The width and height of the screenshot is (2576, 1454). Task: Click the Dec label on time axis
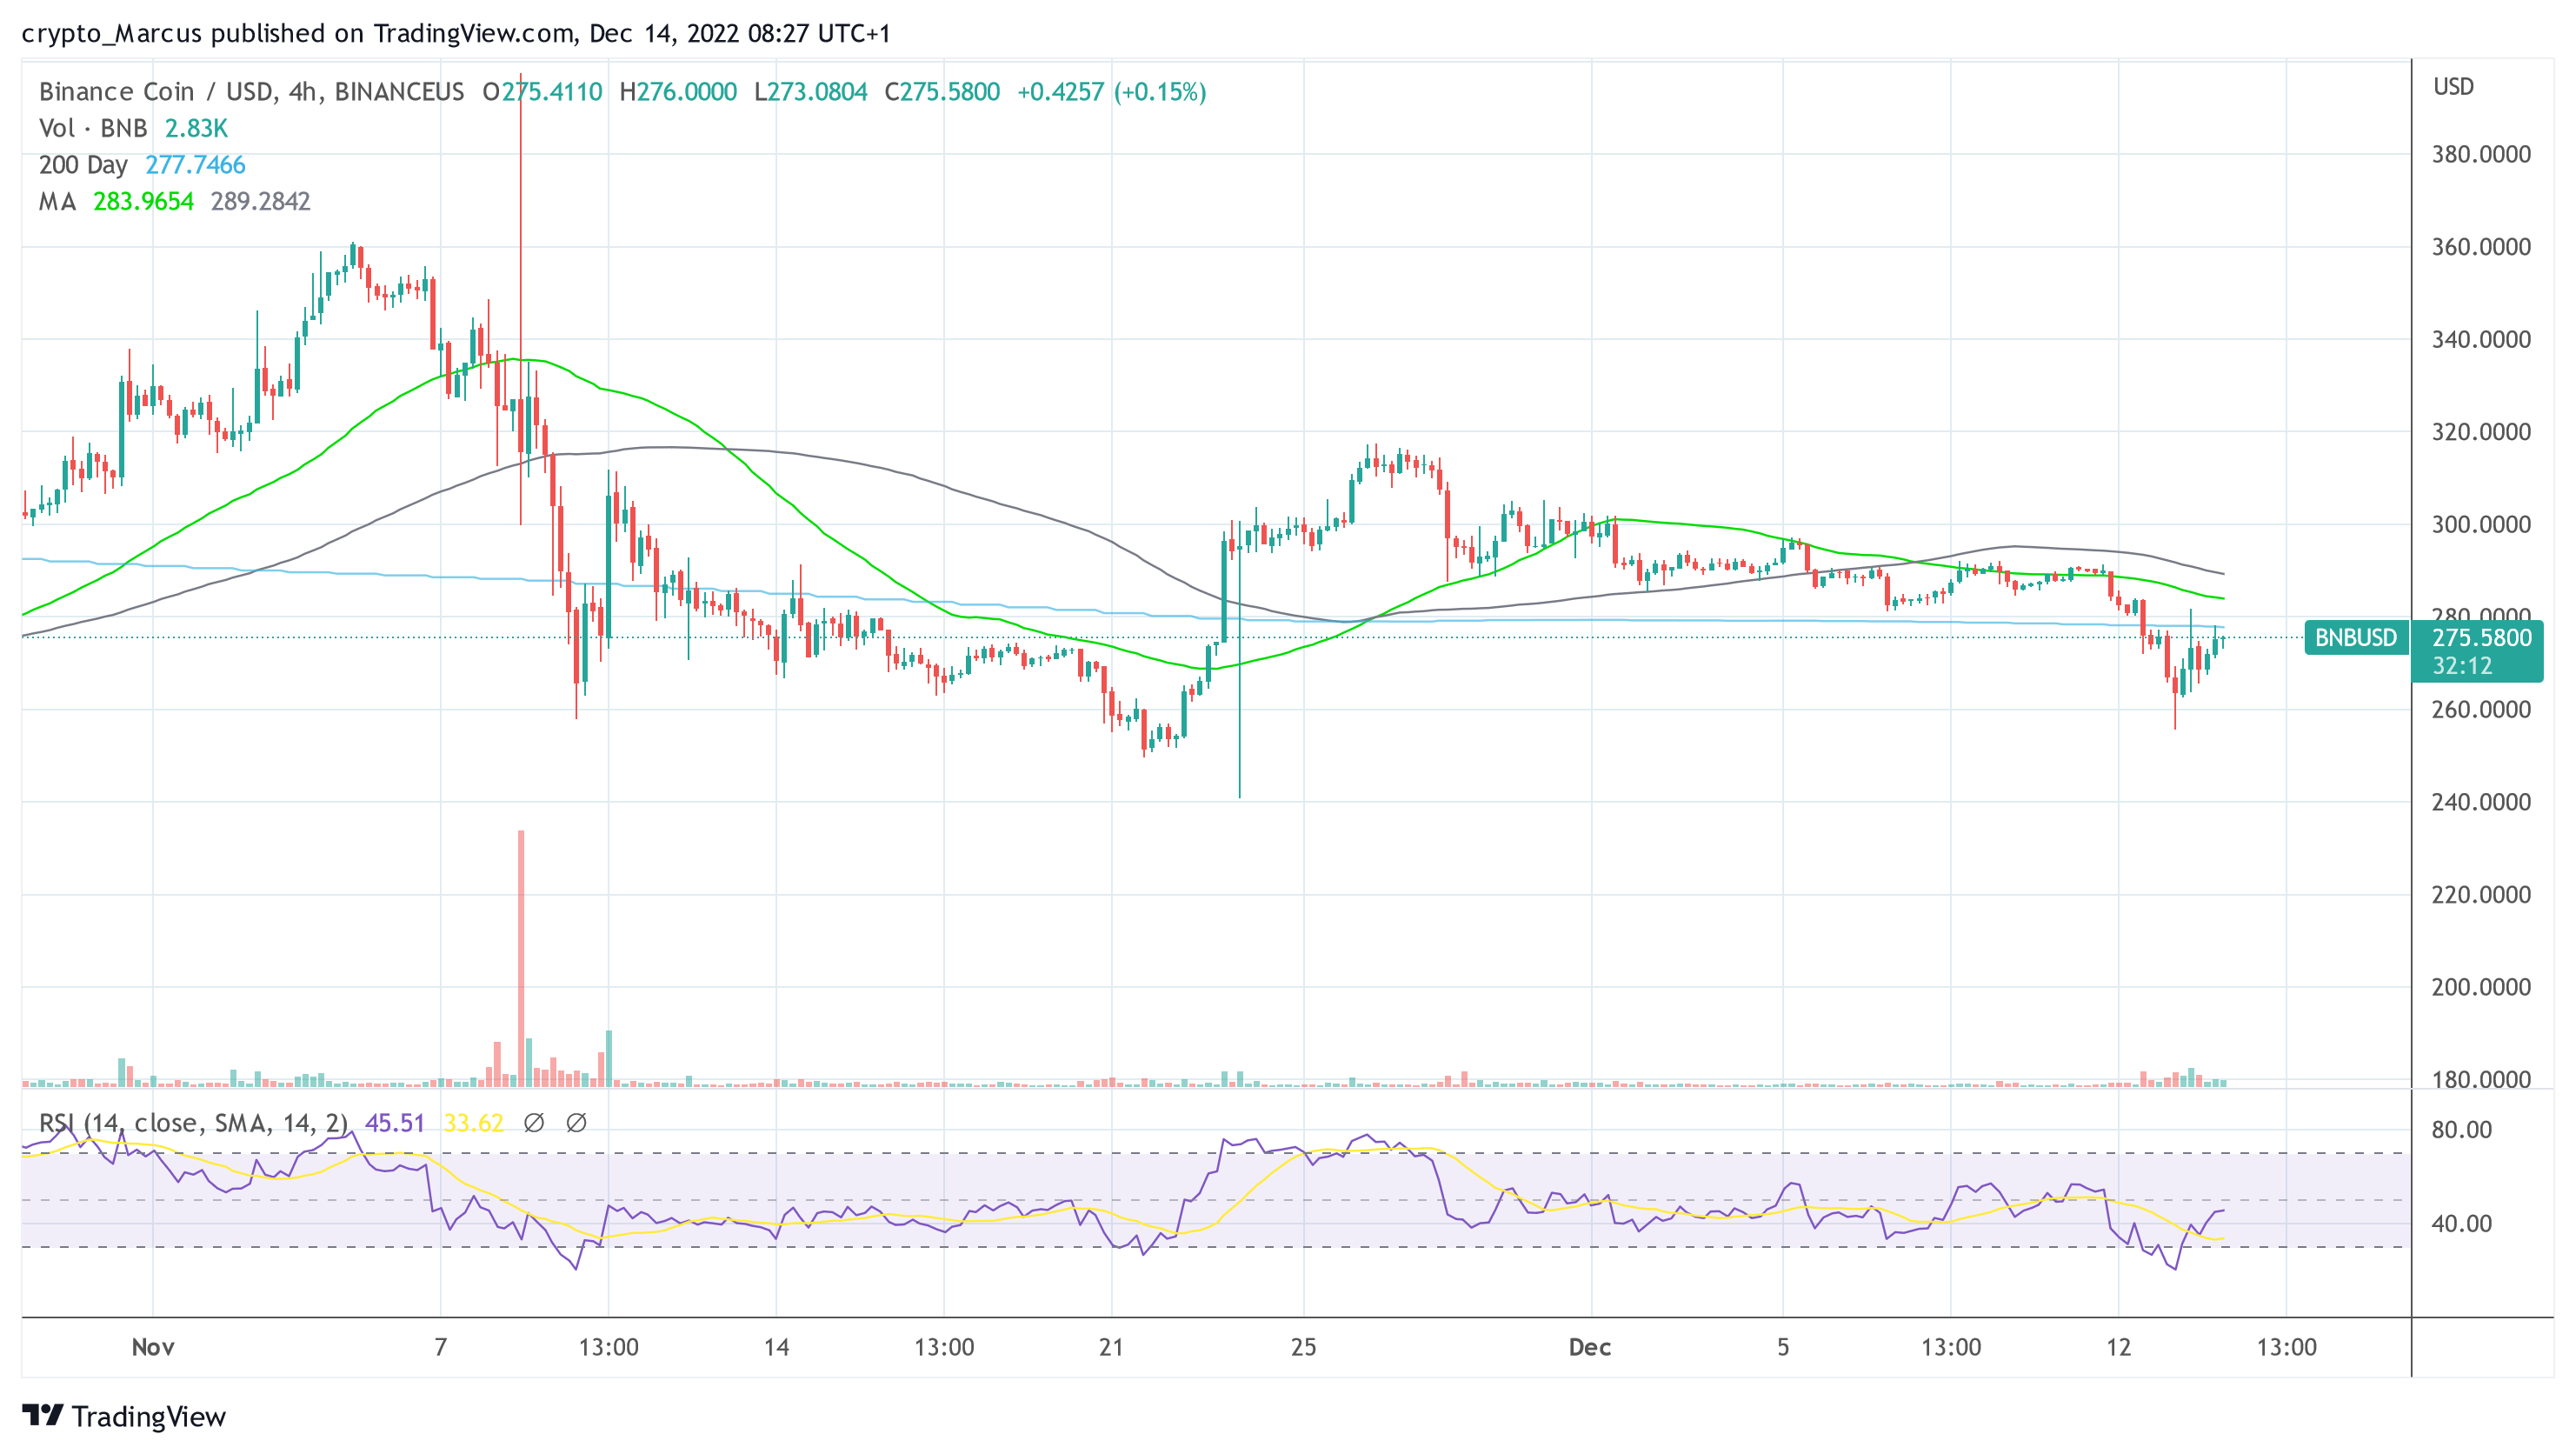(x=1590, y=1347)
